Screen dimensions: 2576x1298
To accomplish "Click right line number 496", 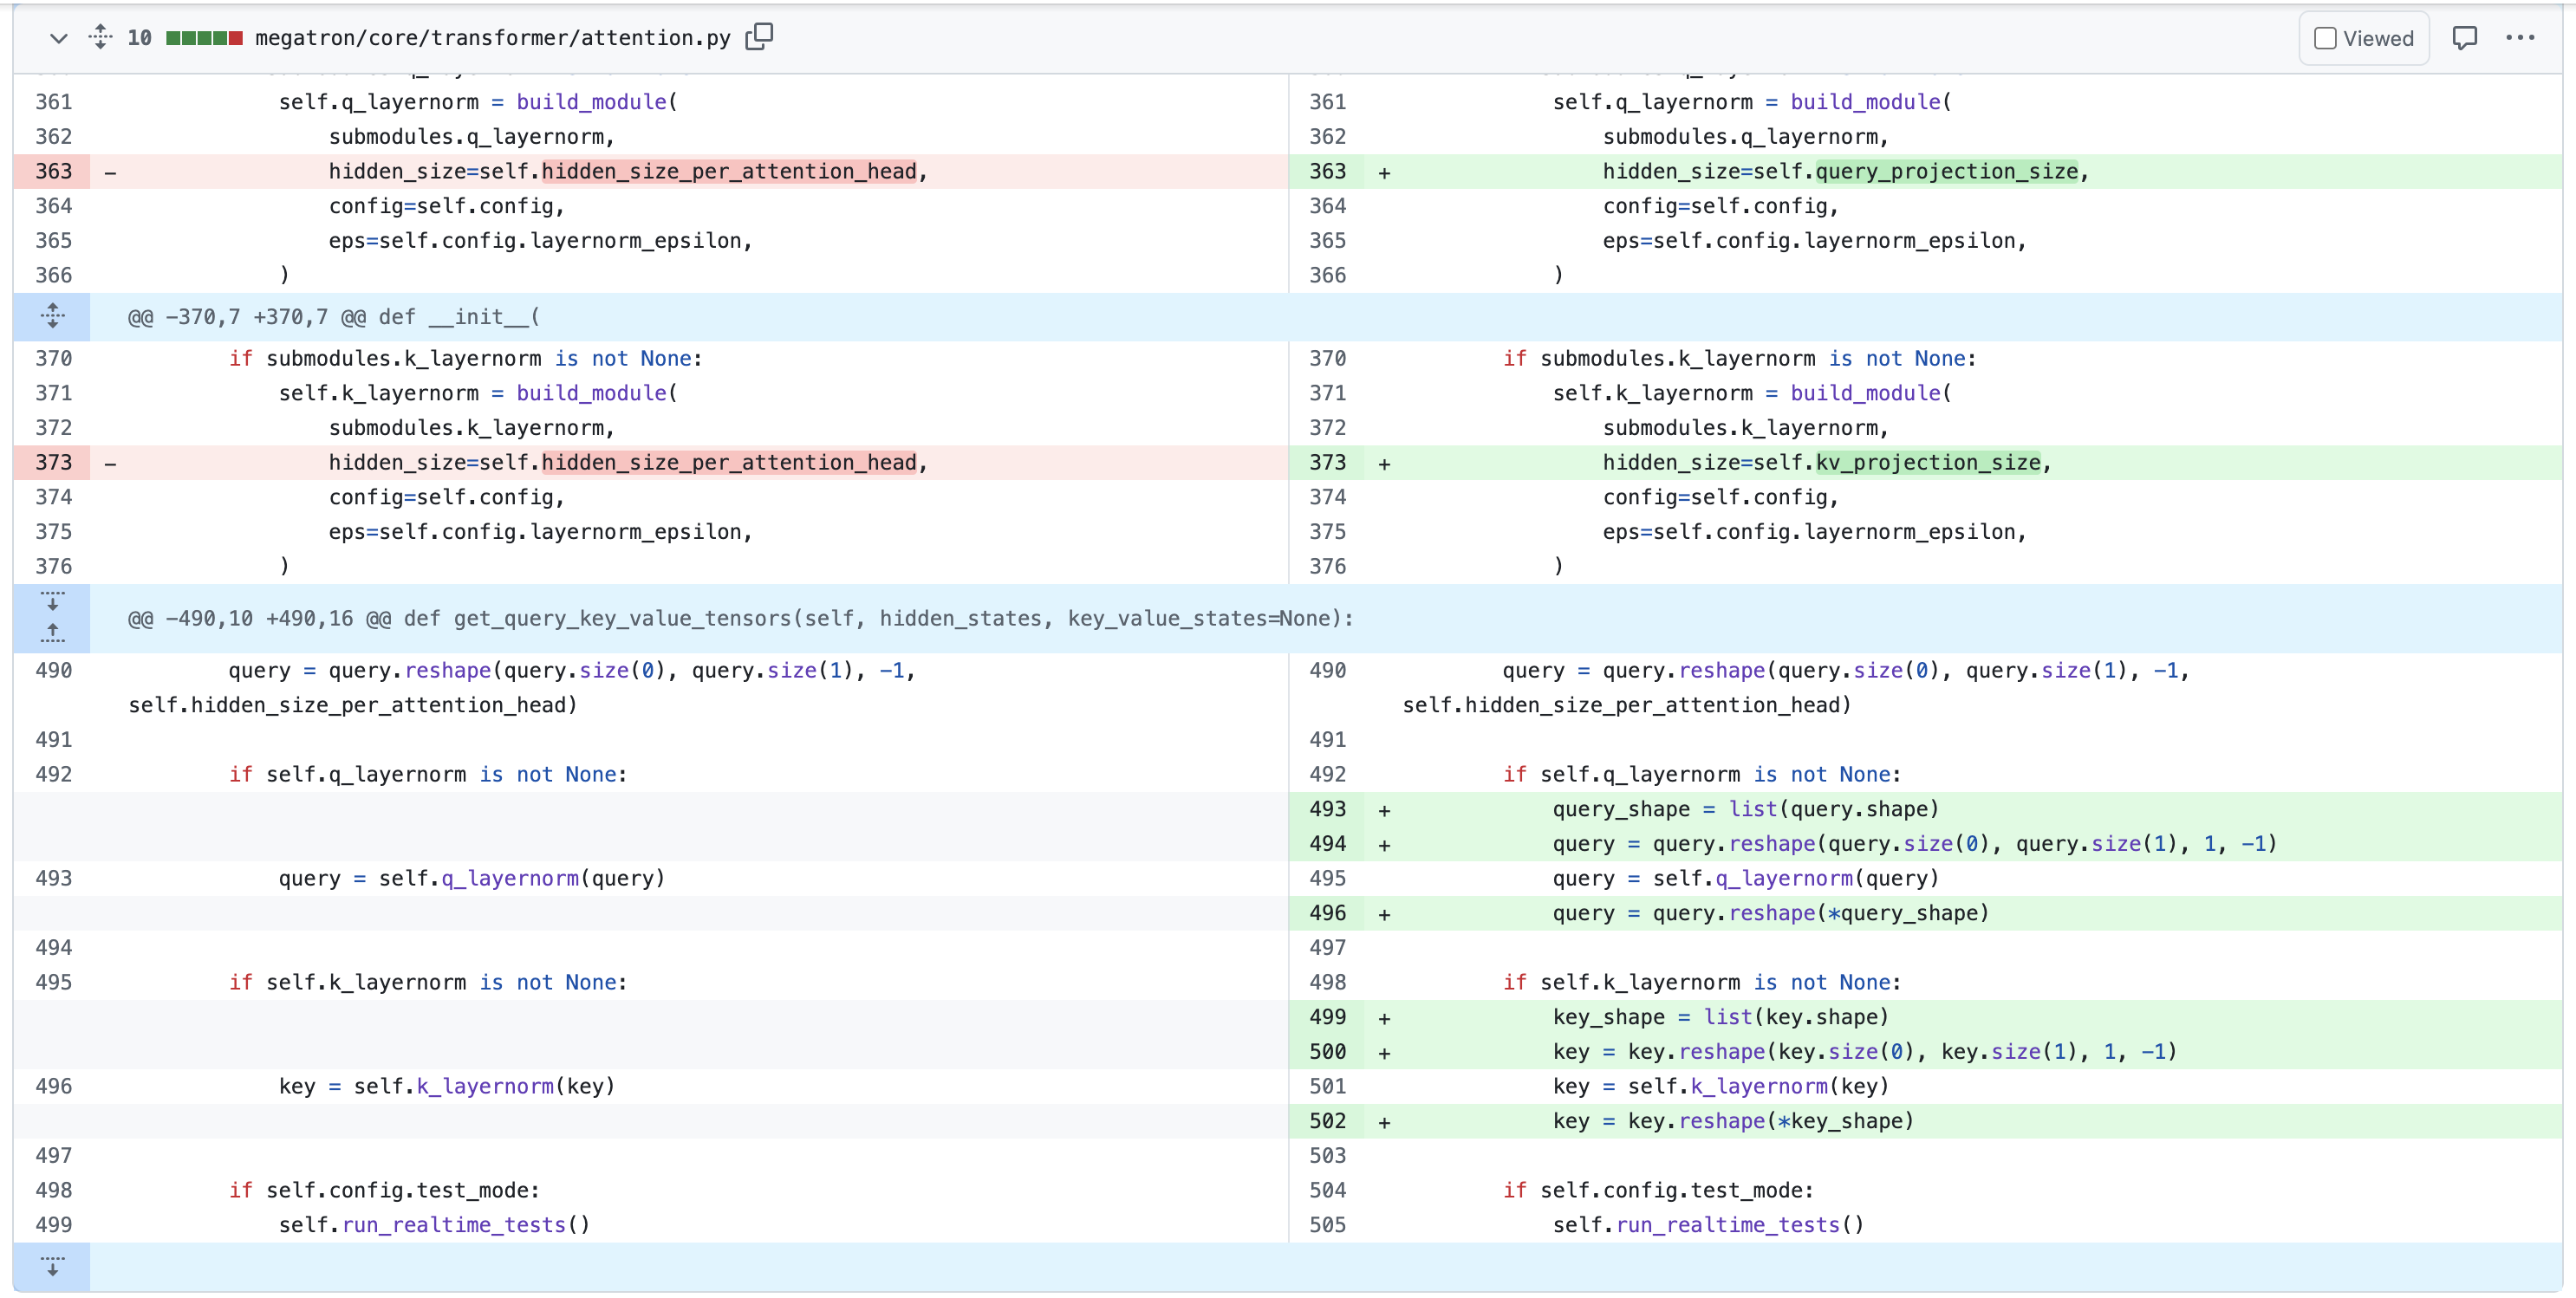I will coord(1327,913).
